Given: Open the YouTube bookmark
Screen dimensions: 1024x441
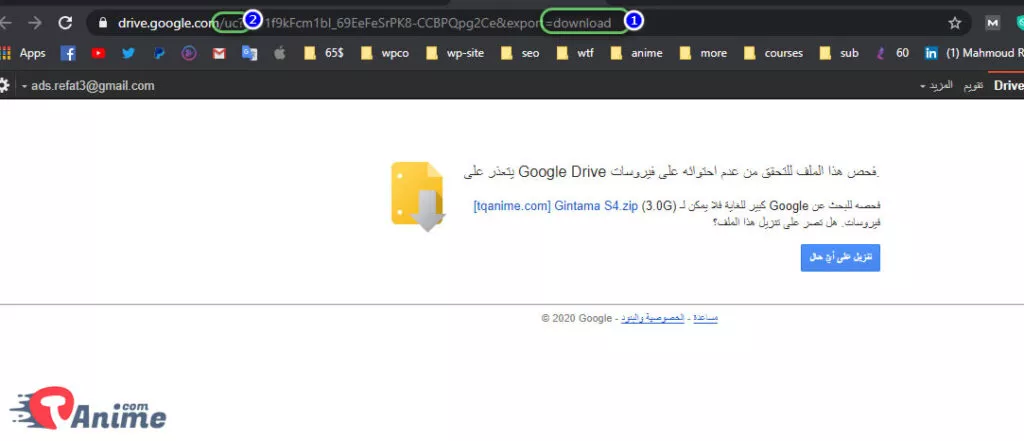Looking at the screenshot, I should pyautogui.click(x=99, y=54).
